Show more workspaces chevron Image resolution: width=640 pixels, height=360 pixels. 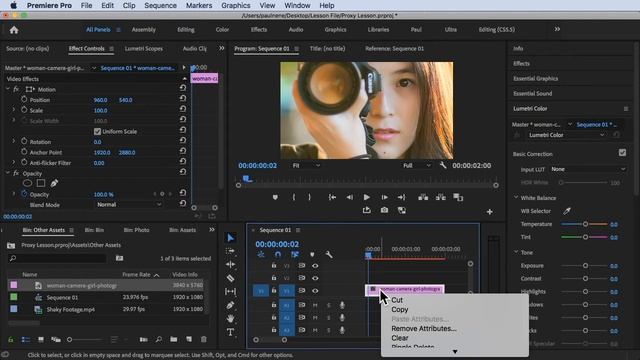tap(557, 29)
